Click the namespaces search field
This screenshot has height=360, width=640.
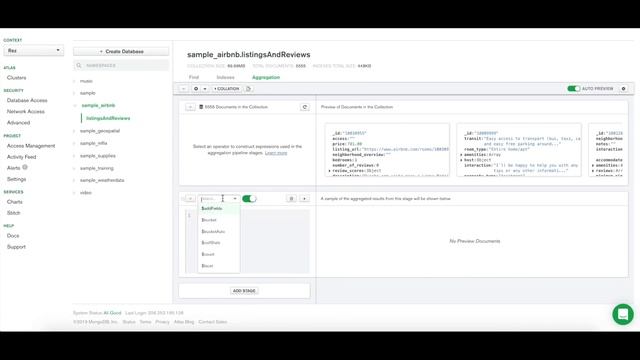point(121,65)
